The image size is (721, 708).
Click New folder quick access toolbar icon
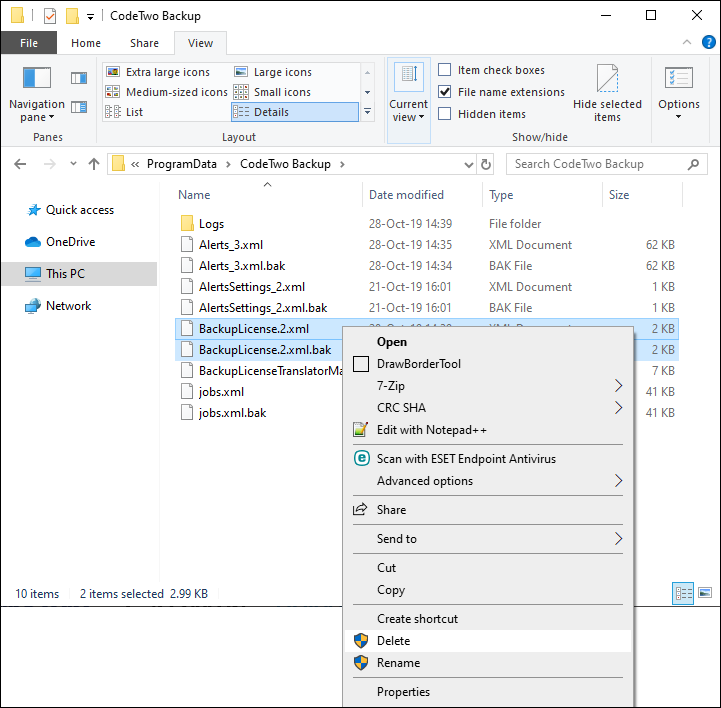[72, 16]
